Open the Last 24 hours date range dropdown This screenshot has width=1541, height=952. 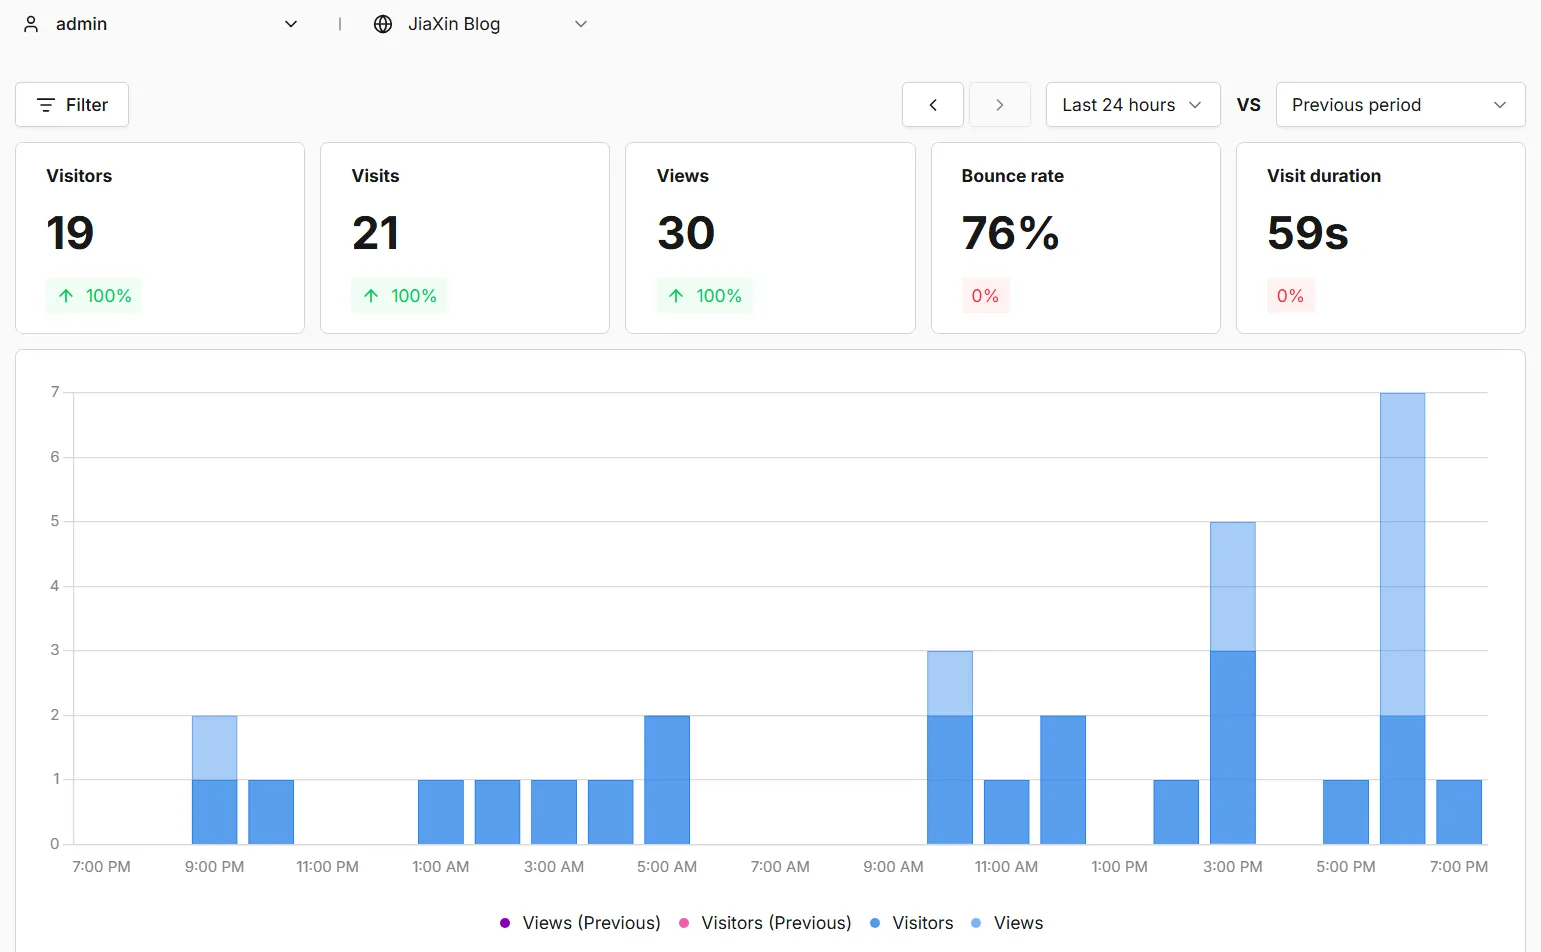coord(1133,105)
